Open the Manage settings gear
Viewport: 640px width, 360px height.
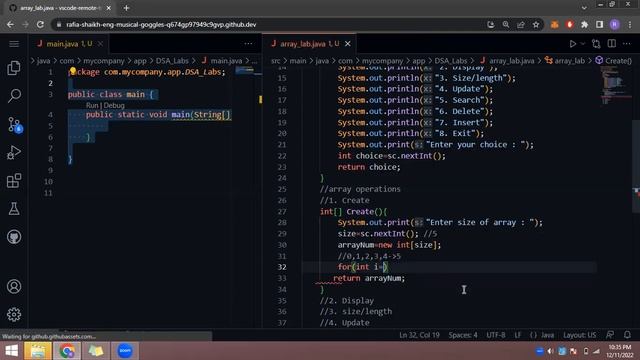[x=14, y=315]
